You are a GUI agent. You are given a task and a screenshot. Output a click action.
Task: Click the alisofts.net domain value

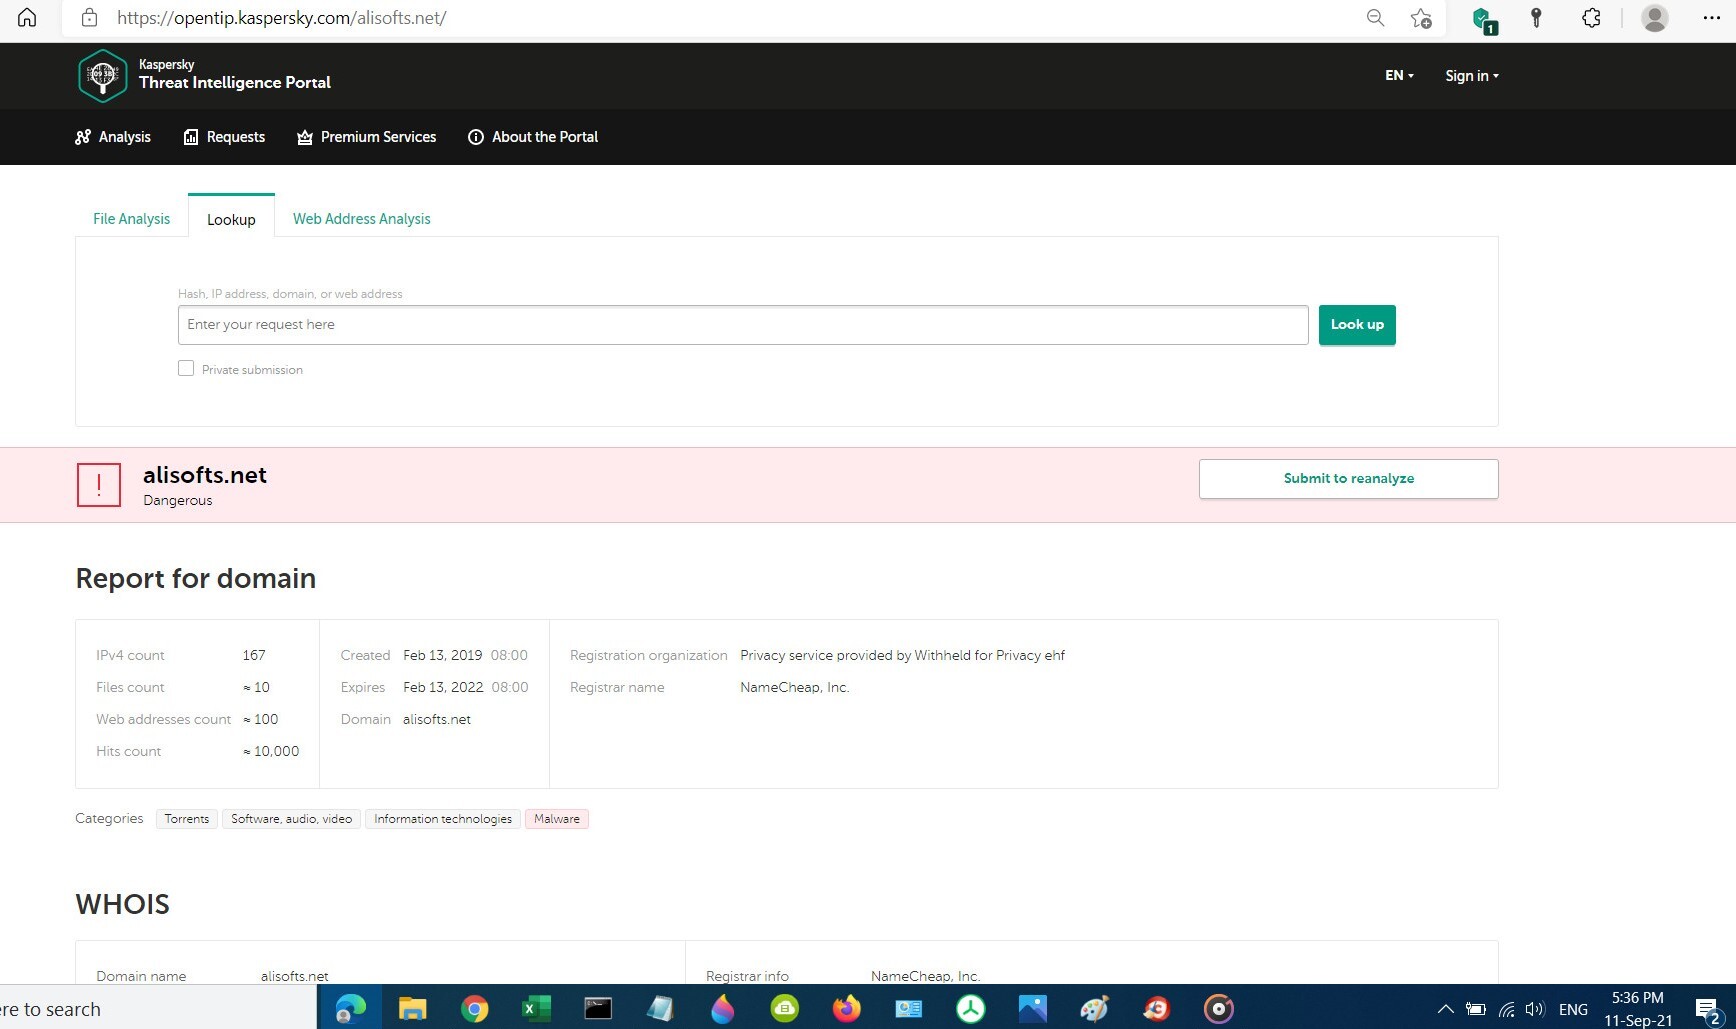coord(437,719)
